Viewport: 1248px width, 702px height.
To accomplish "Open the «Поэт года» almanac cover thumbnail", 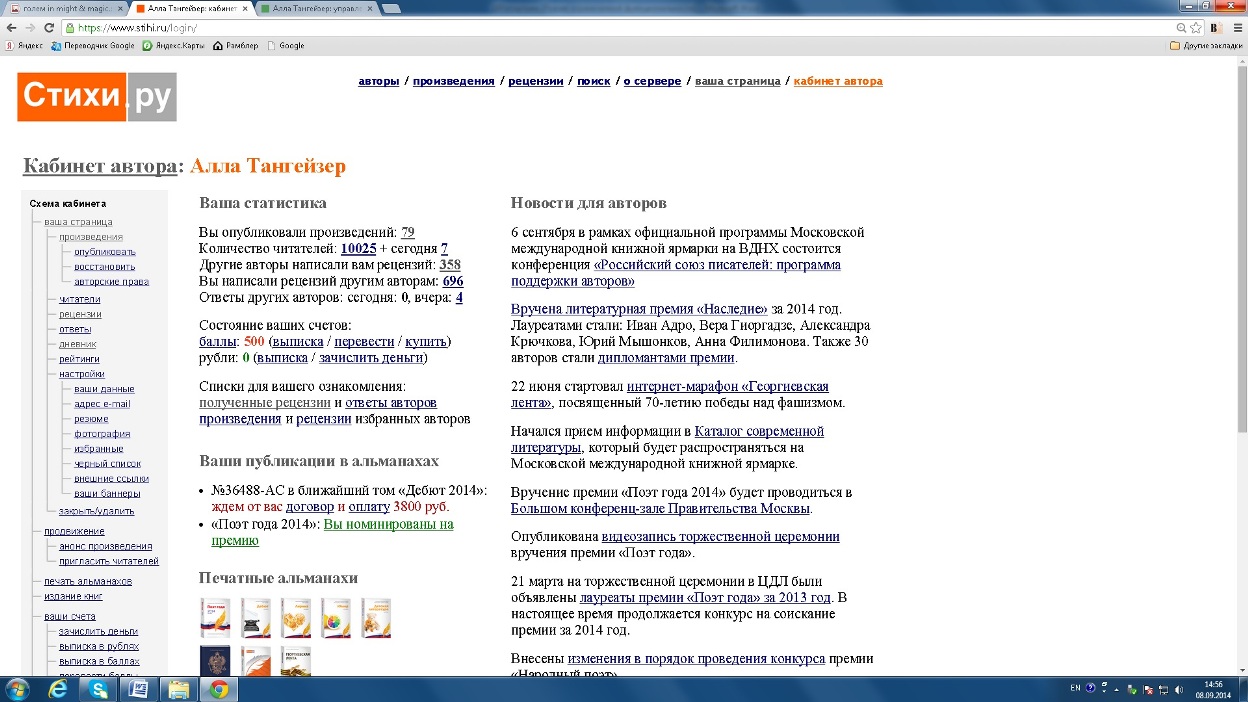I will (x=215, y=618).
